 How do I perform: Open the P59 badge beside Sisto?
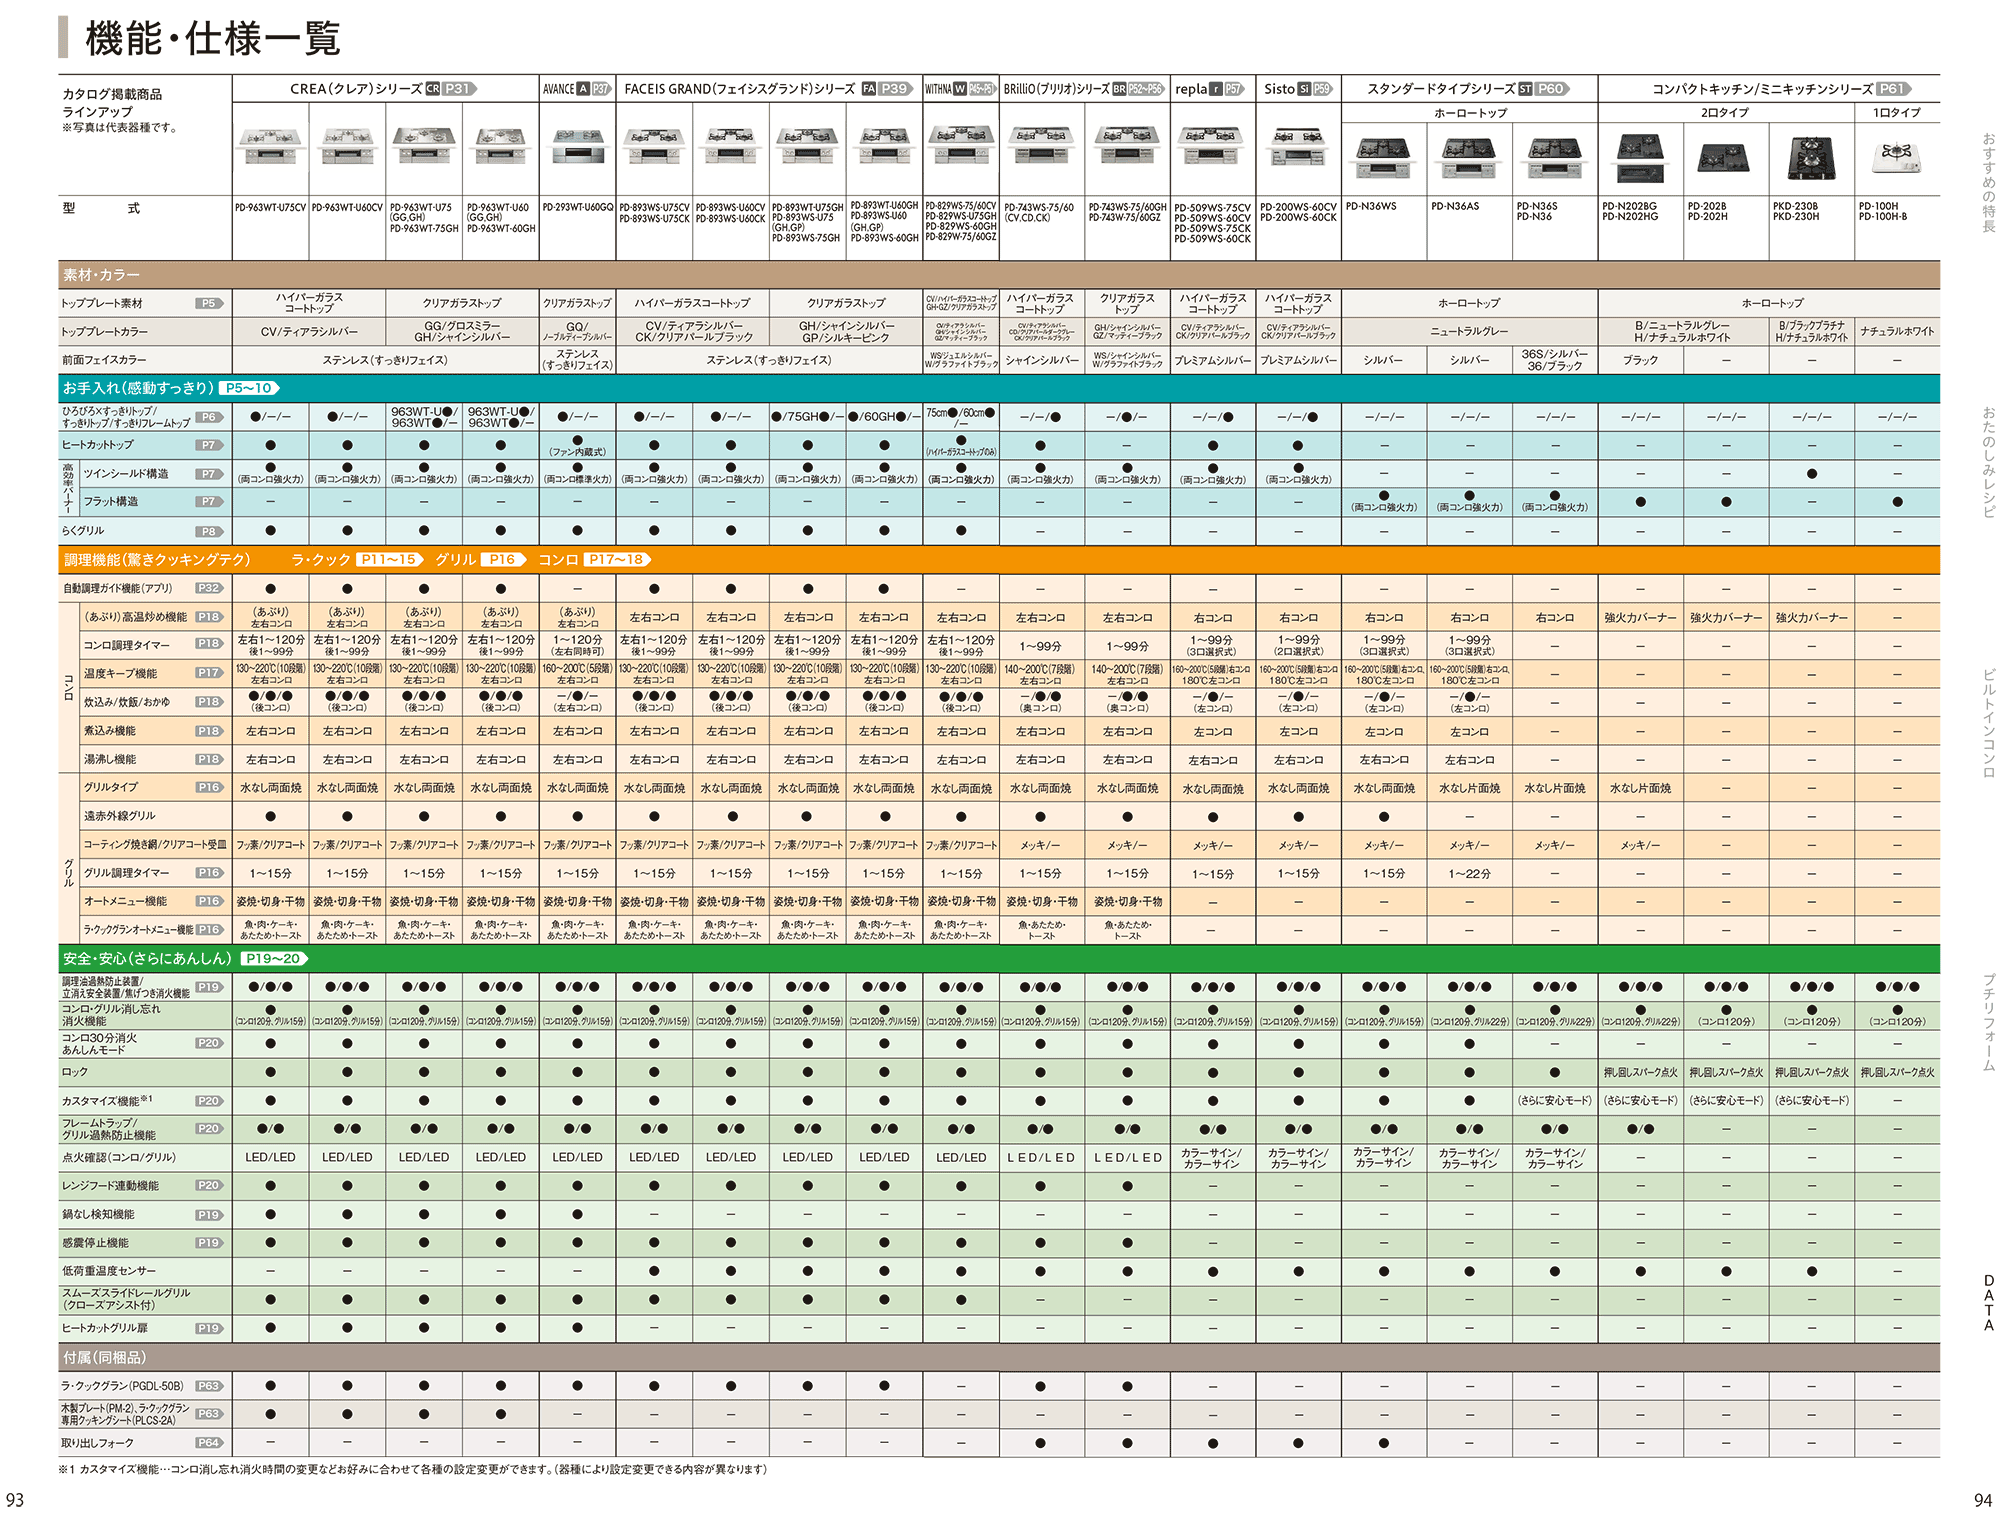pyautogui.click(x=1322, y=89)
